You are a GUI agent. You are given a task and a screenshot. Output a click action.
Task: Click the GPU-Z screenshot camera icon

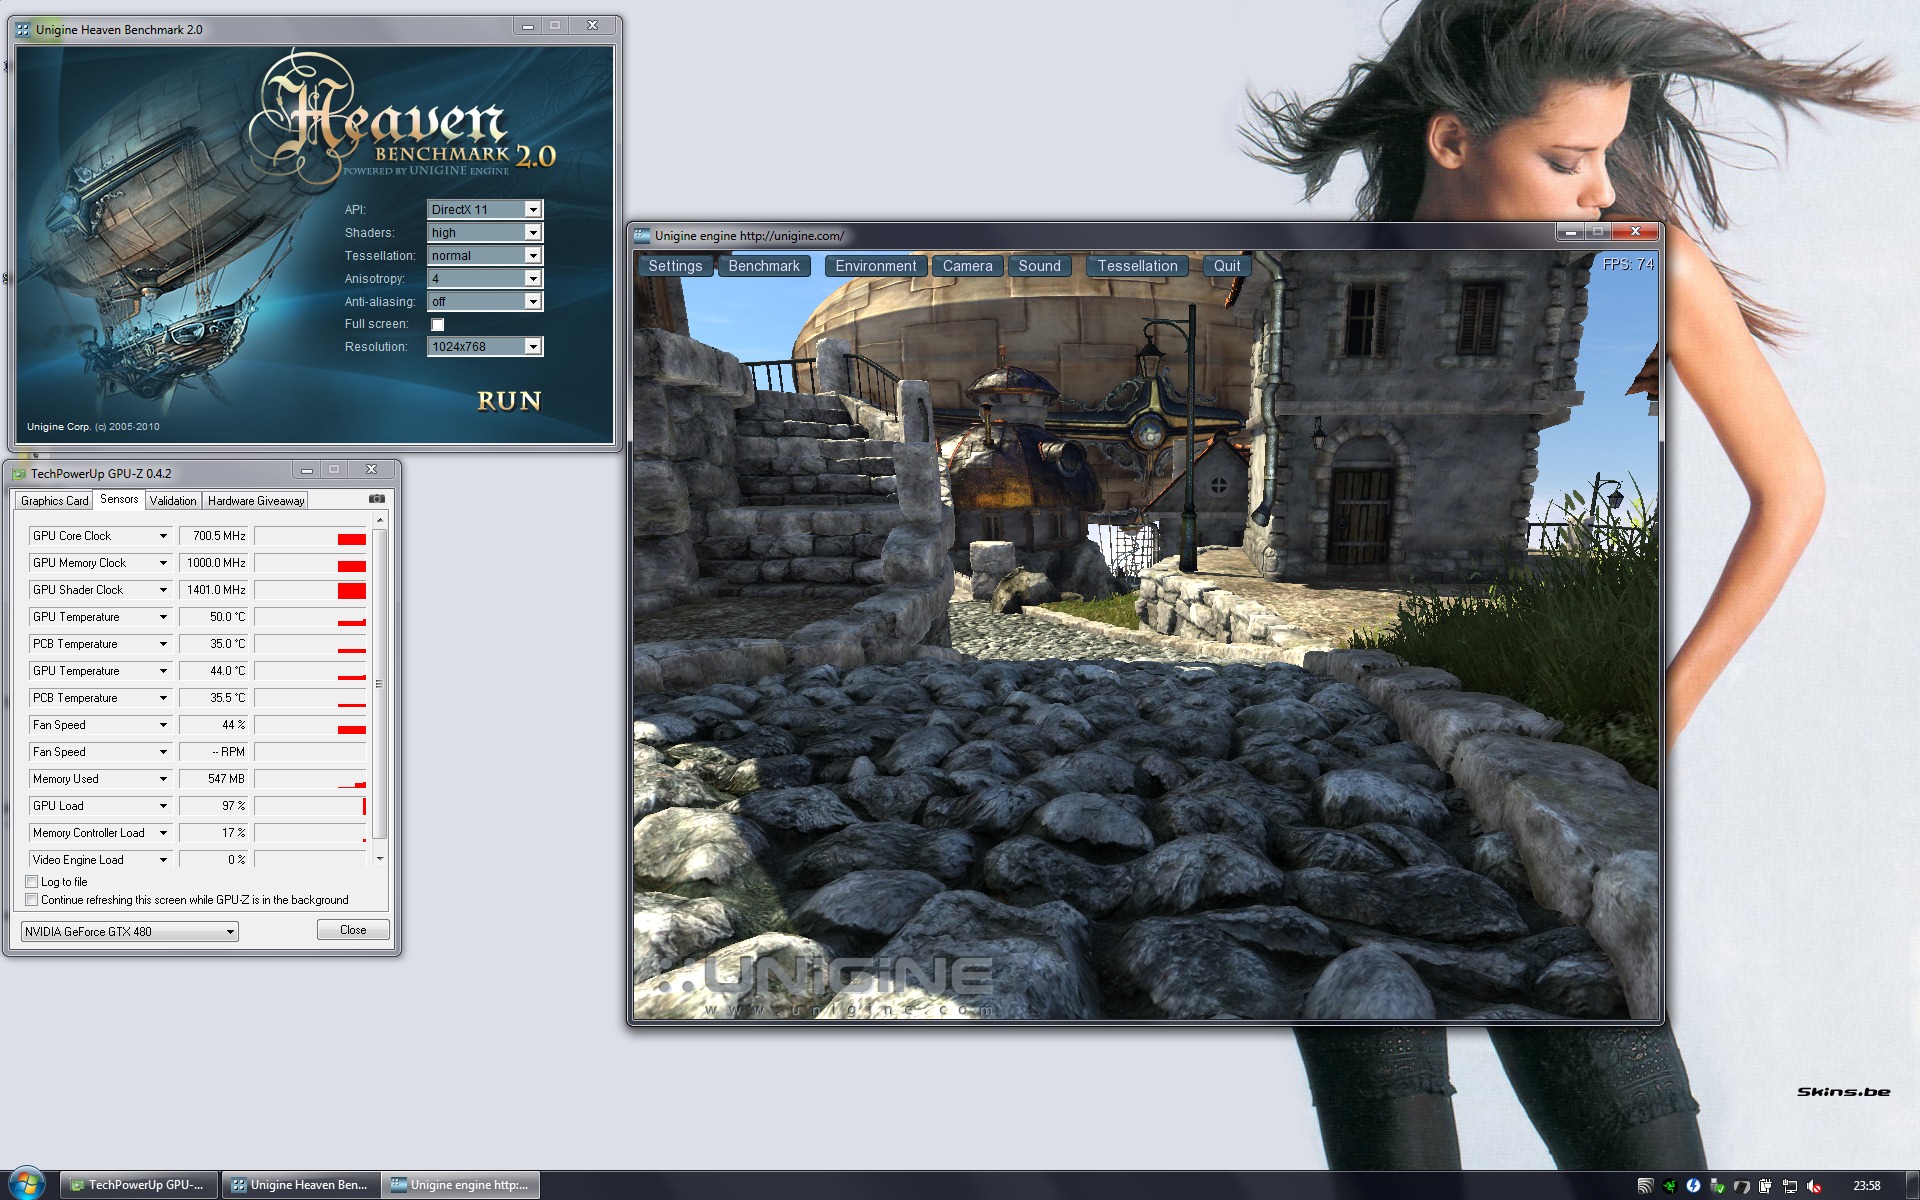(x=376, y=498)
